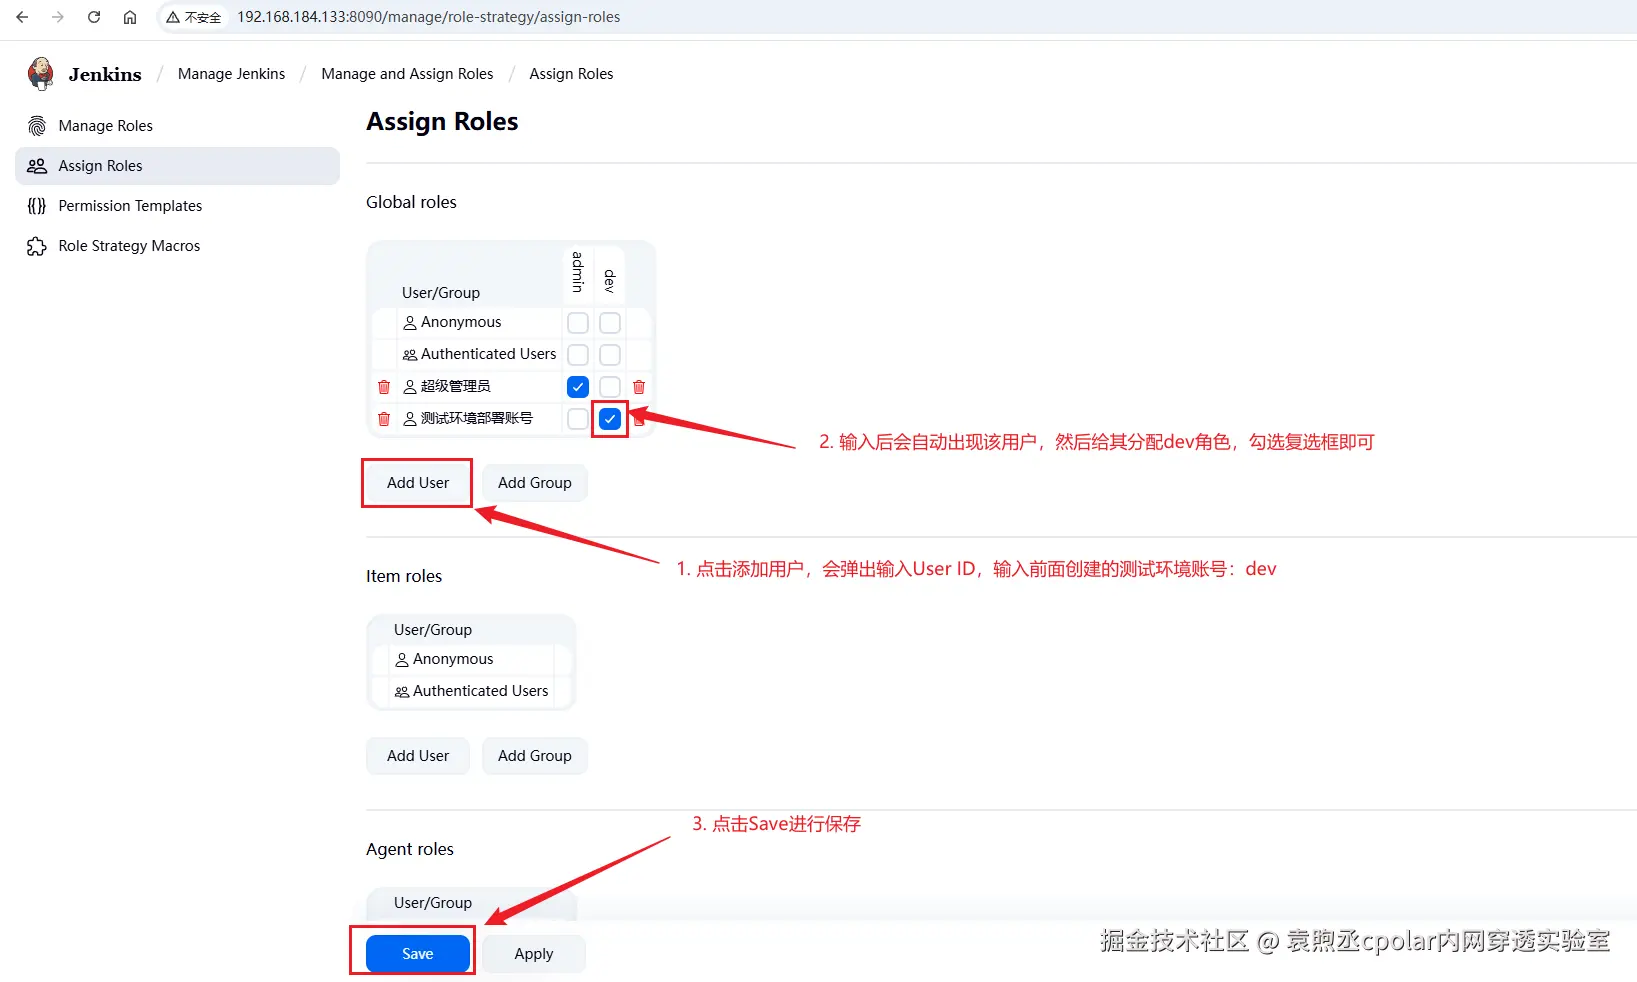Delete 超级管理员 row using right trash icon
The width and height of the screenshot is (1637, 982).
pos(639,387)
